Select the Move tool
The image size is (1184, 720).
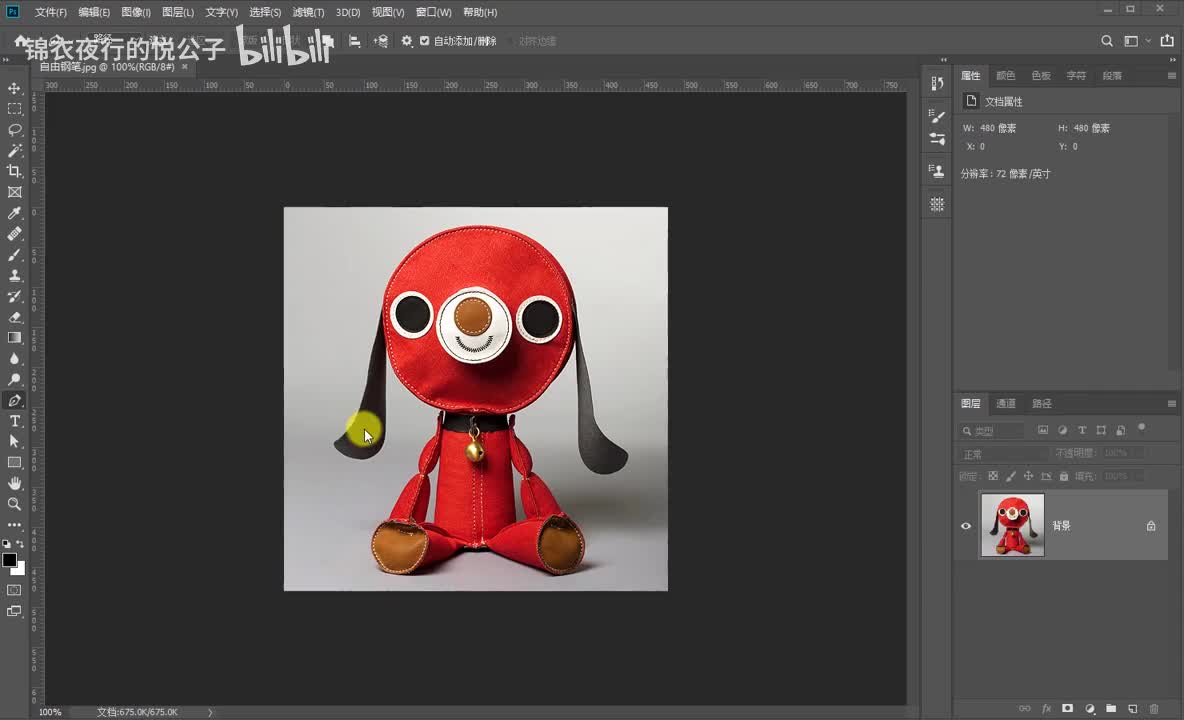[14, 88]
